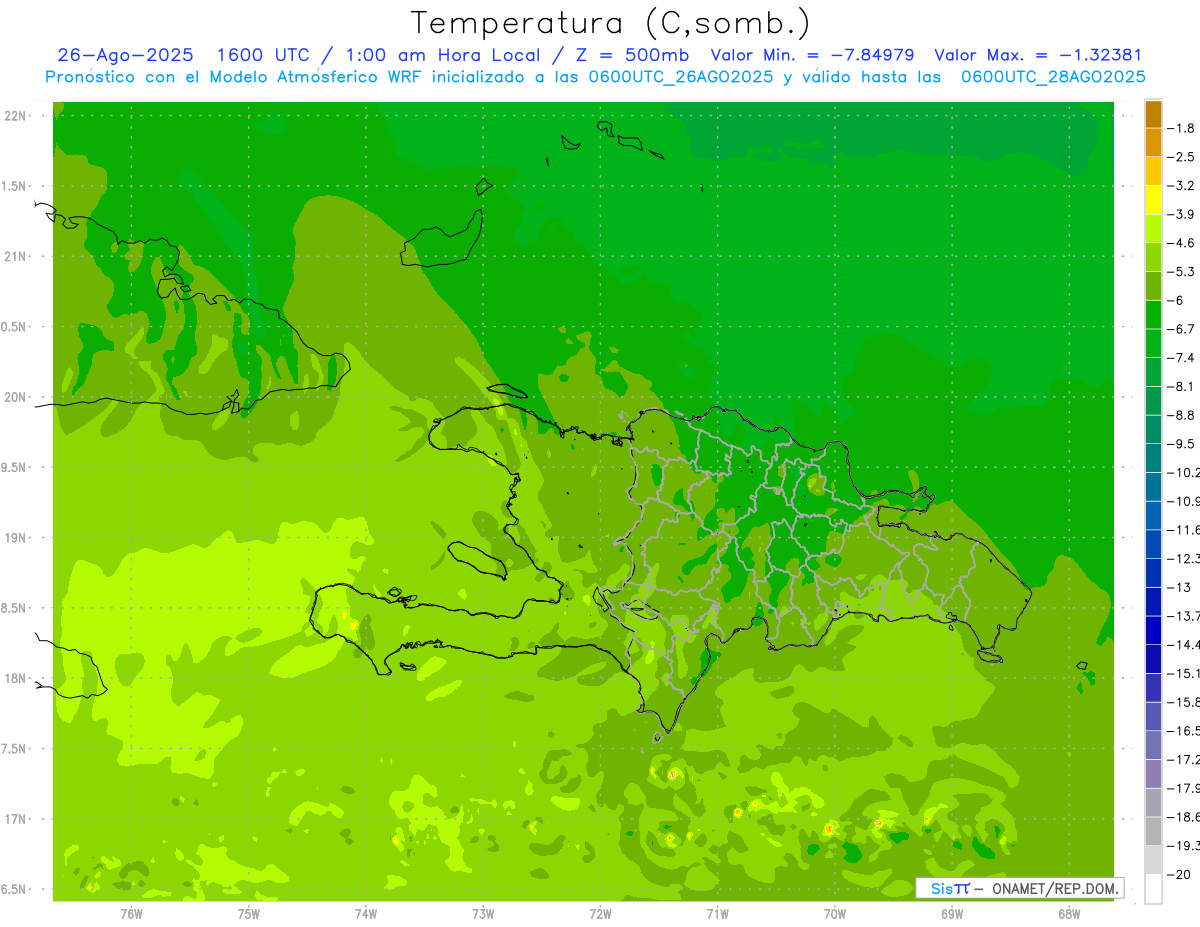
Task: Click the time text "1600 UTC"
Action: click(x=263, y=55)
